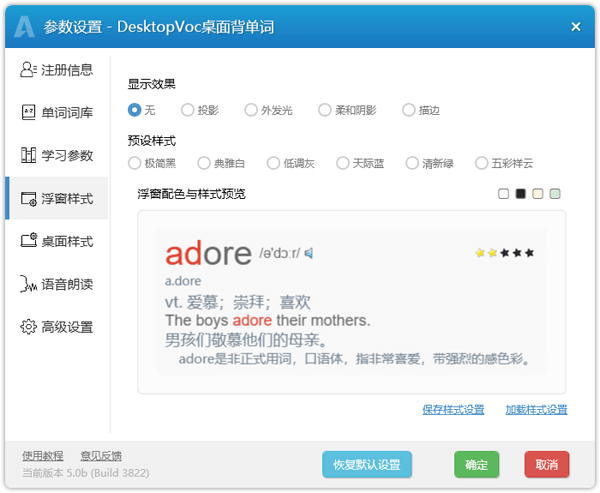The width and height of the screenshot is (600, 493).
Task: Open the 浮窗样式 settings tab
Action: [57, 198]
